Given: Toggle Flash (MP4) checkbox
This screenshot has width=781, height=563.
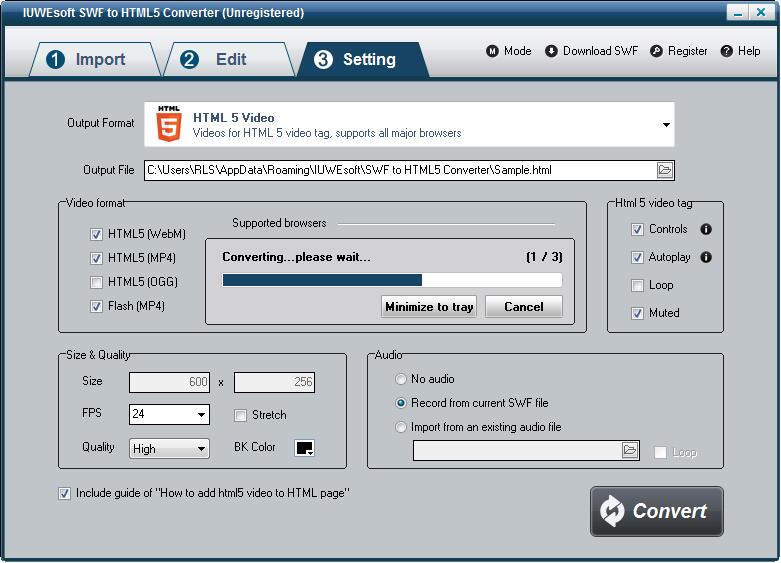Looking at the screenshot, I should coord(96,306).
